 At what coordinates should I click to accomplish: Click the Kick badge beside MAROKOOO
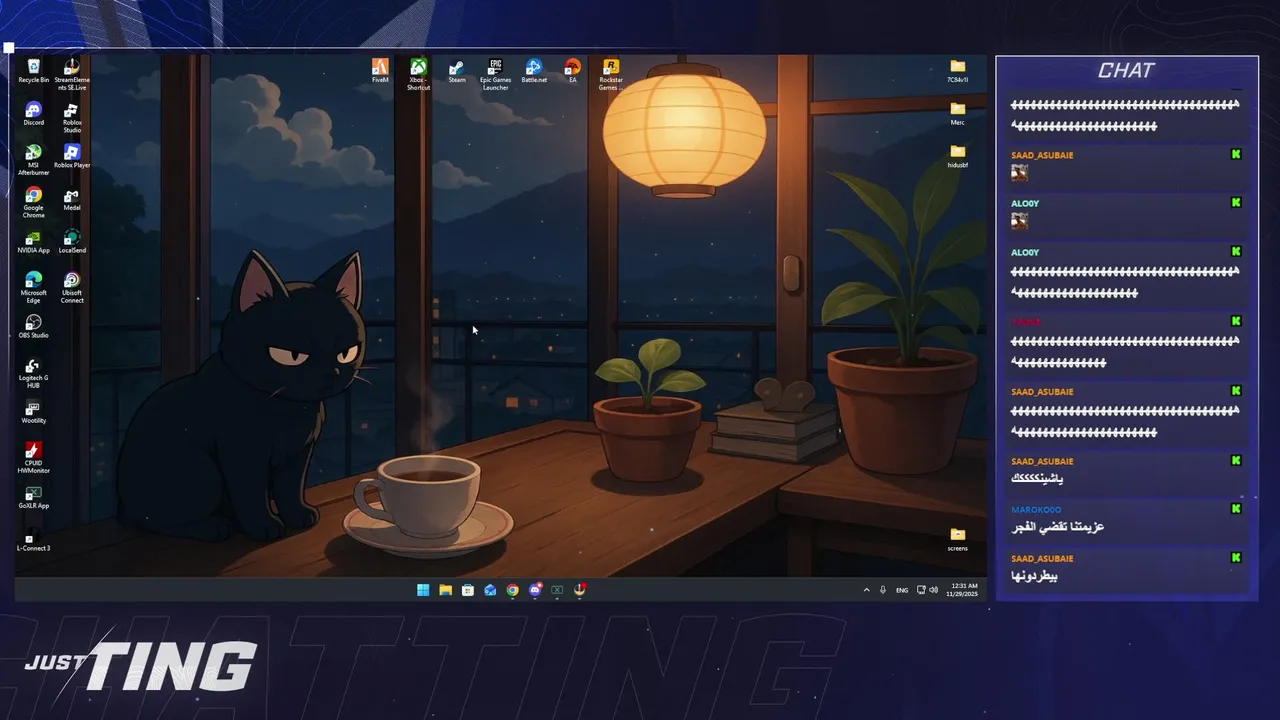pos(1236,509)
